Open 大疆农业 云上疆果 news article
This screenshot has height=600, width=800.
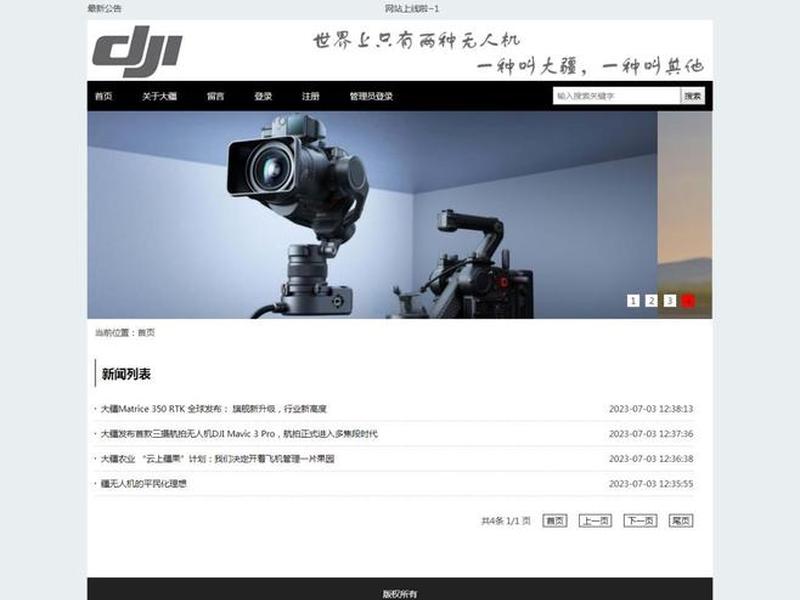coord(217,459)
